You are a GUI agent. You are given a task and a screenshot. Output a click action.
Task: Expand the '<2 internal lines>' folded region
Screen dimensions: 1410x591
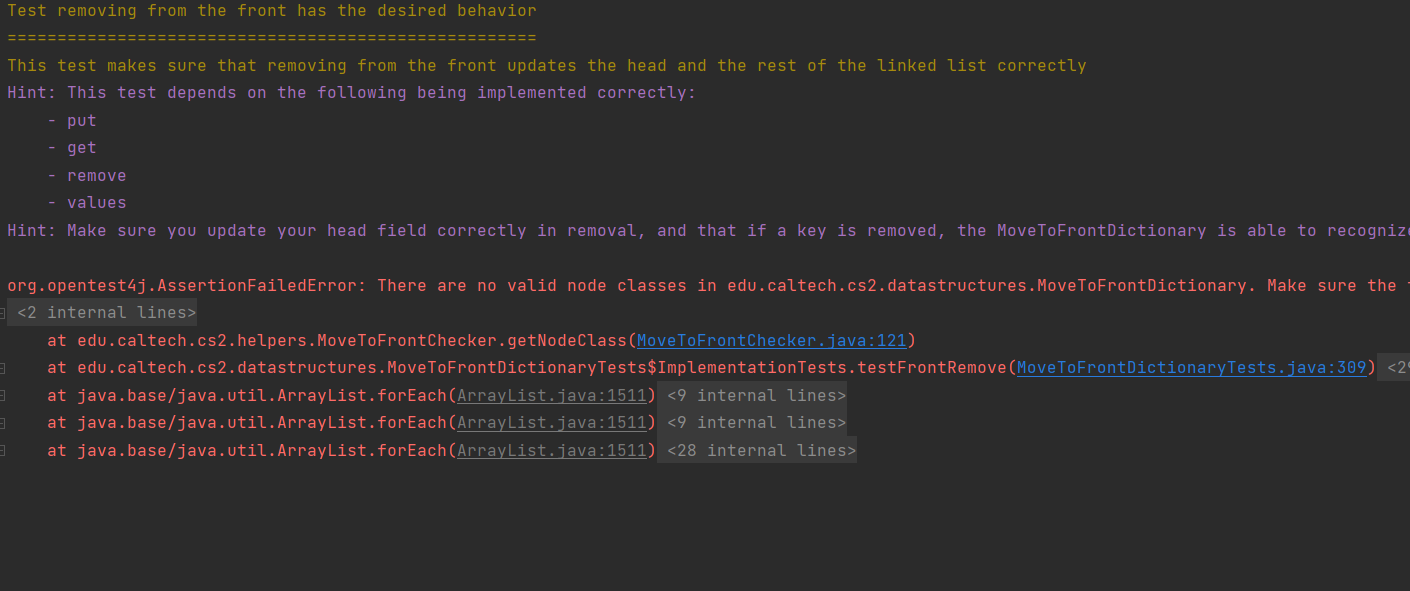(x=107, y=313)
